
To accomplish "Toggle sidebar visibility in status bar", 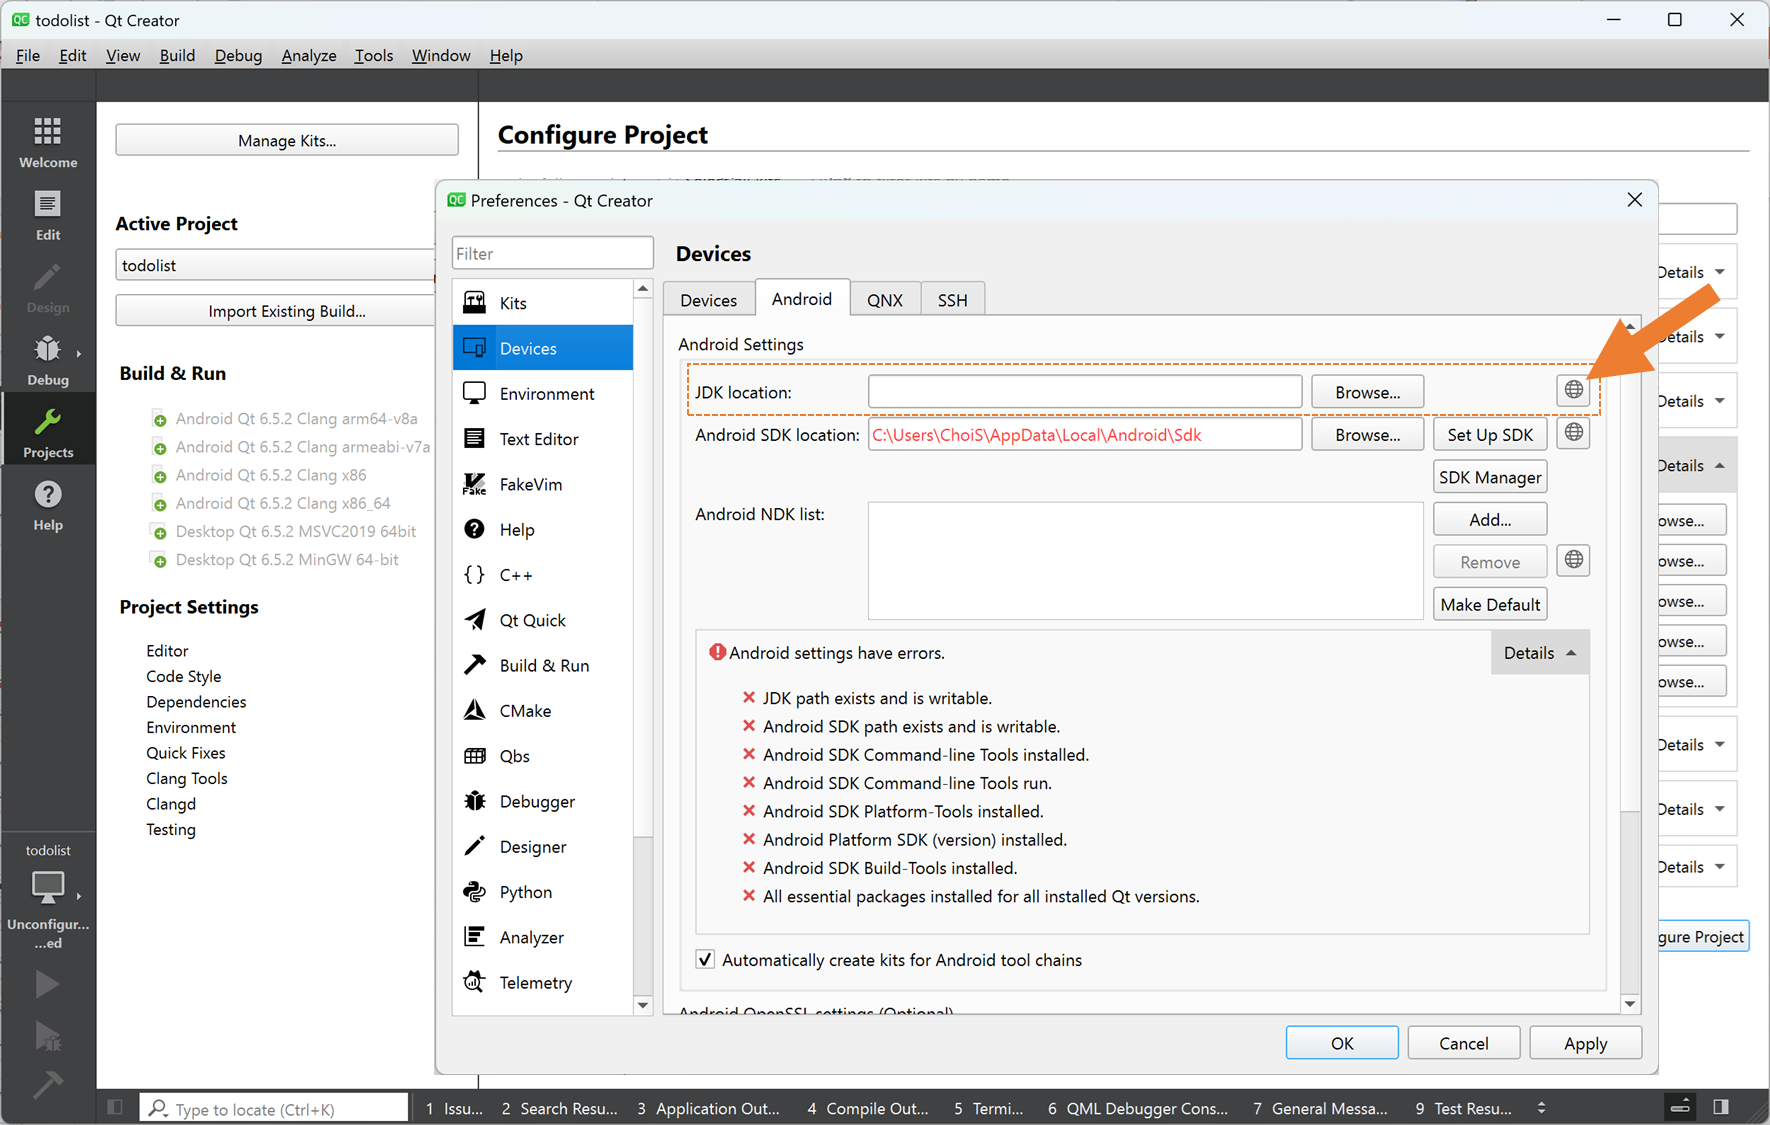I will 115,1107.
